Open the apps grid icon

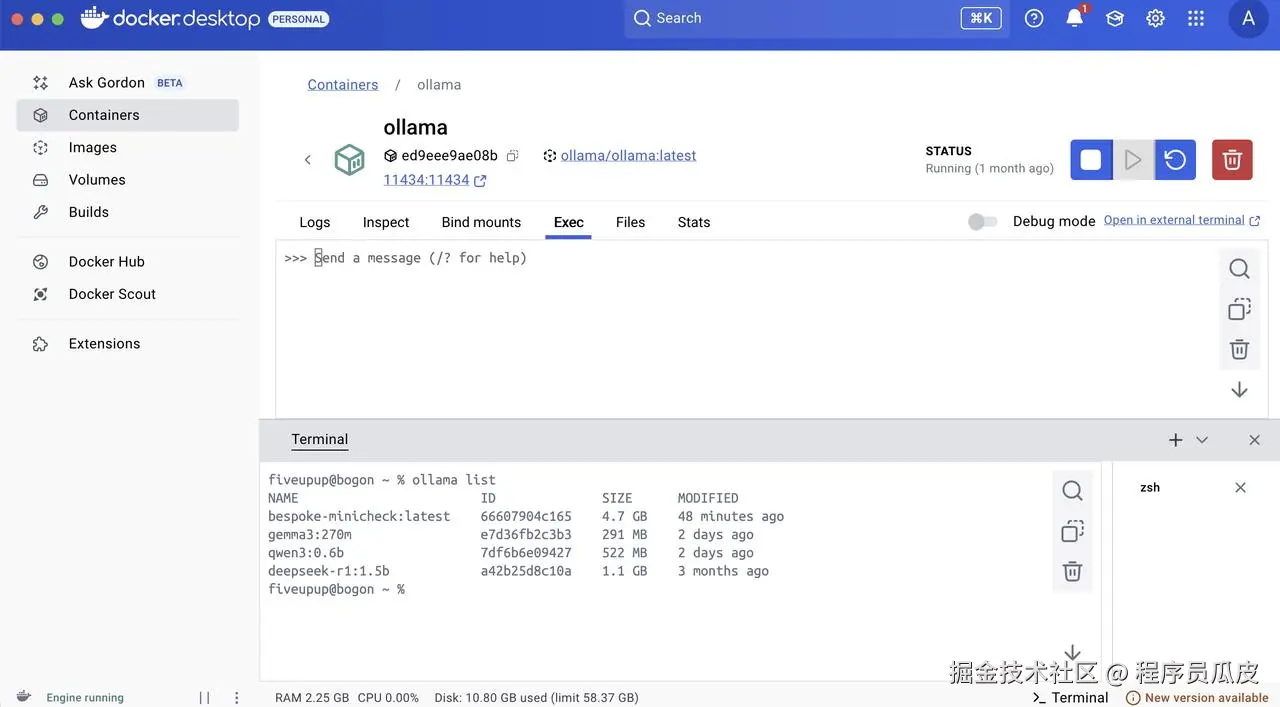click(x=1196, y=18)
